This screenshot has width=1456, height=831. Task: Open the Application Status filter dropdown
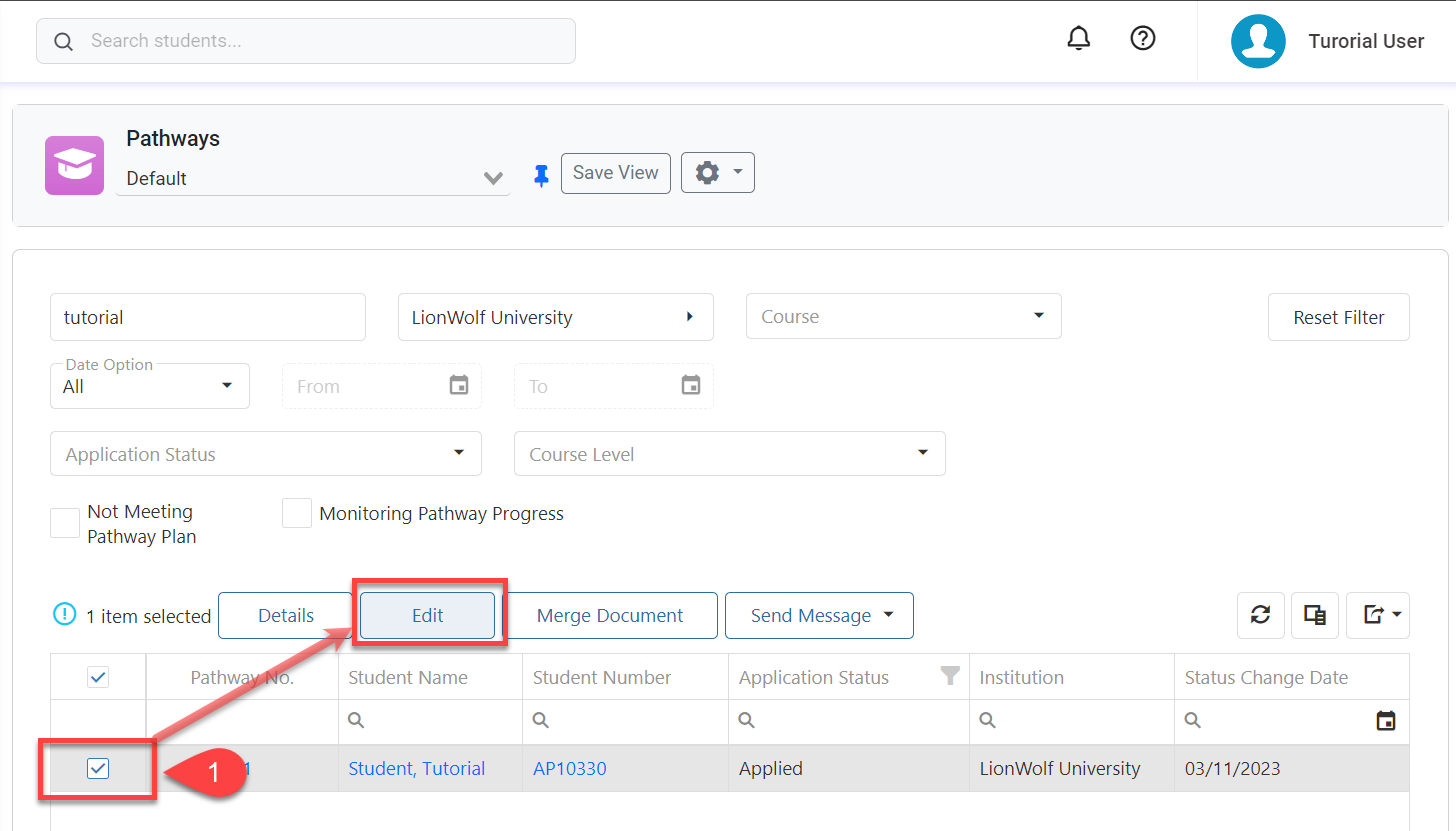coord(266,454)
